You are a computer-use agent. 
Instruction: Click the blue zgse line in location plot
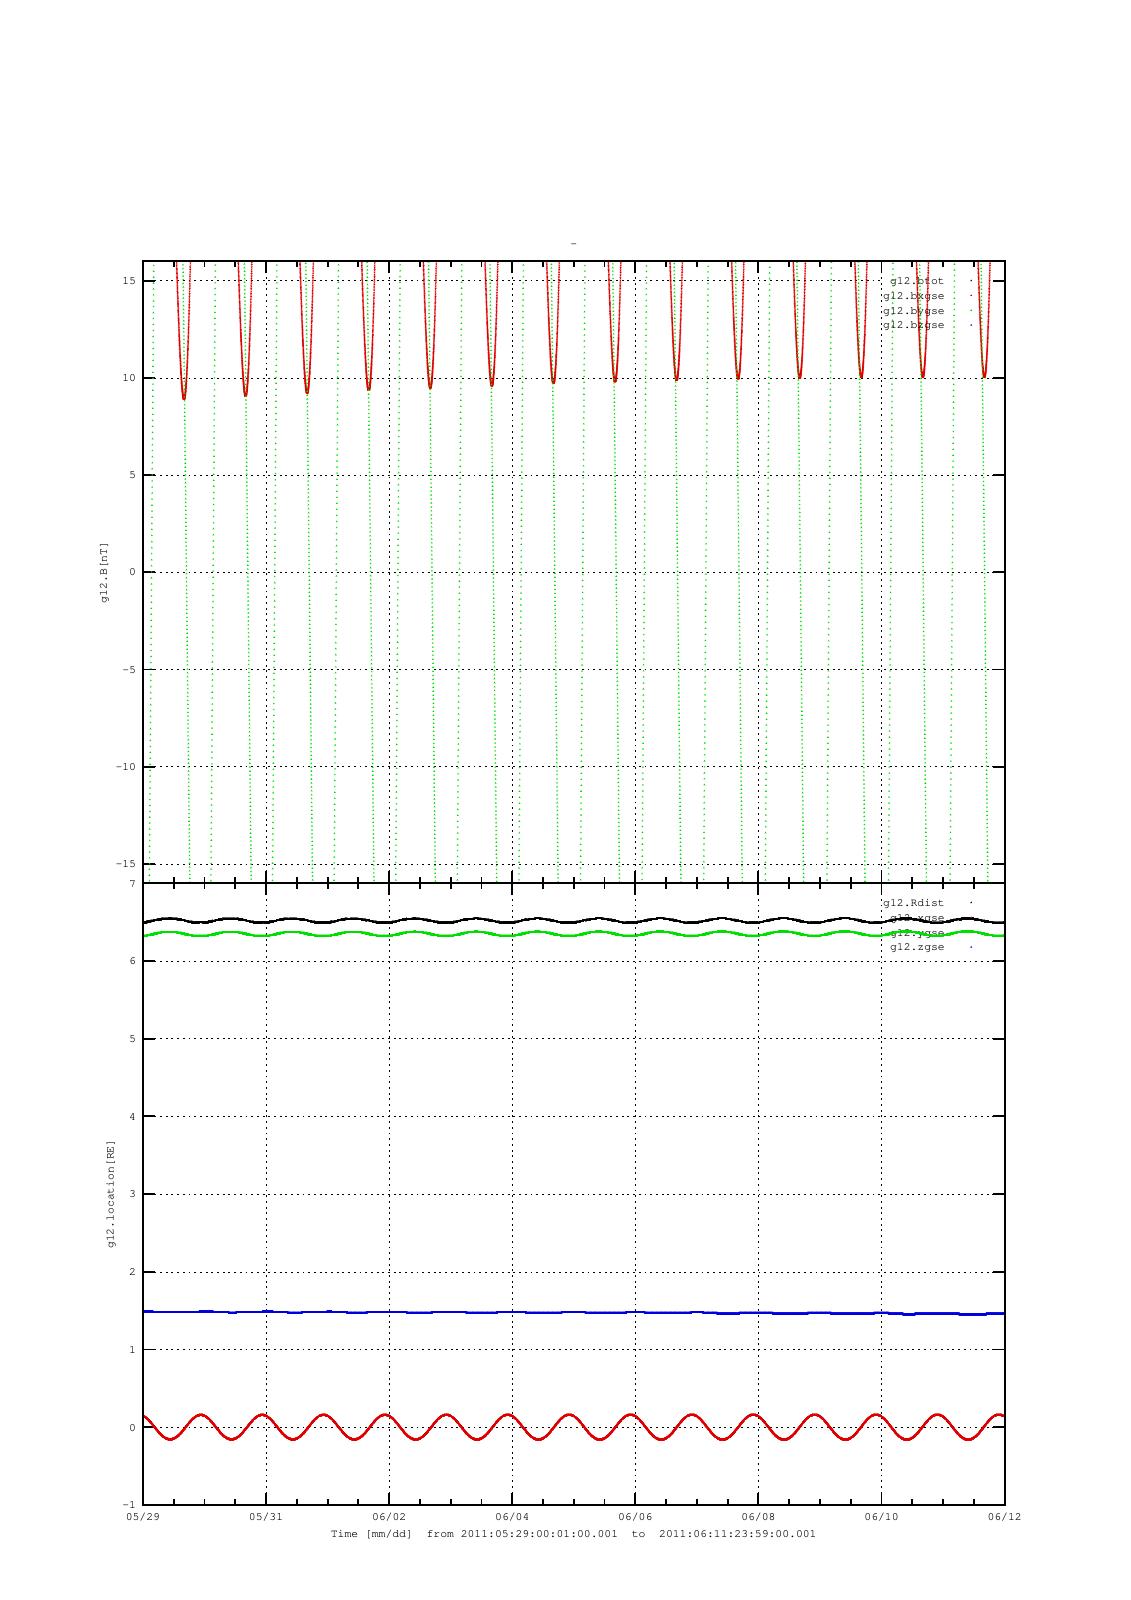(574, 1312)
